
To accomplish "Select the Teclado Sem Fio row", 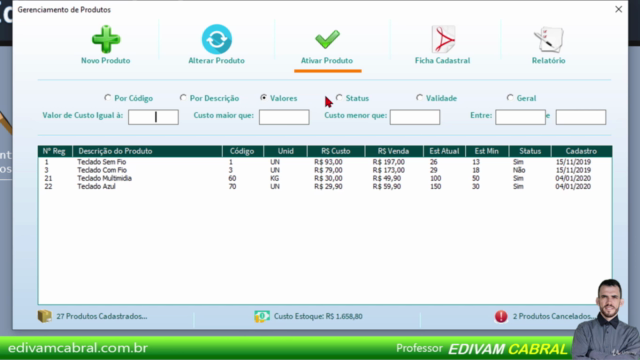I will 325,162.
